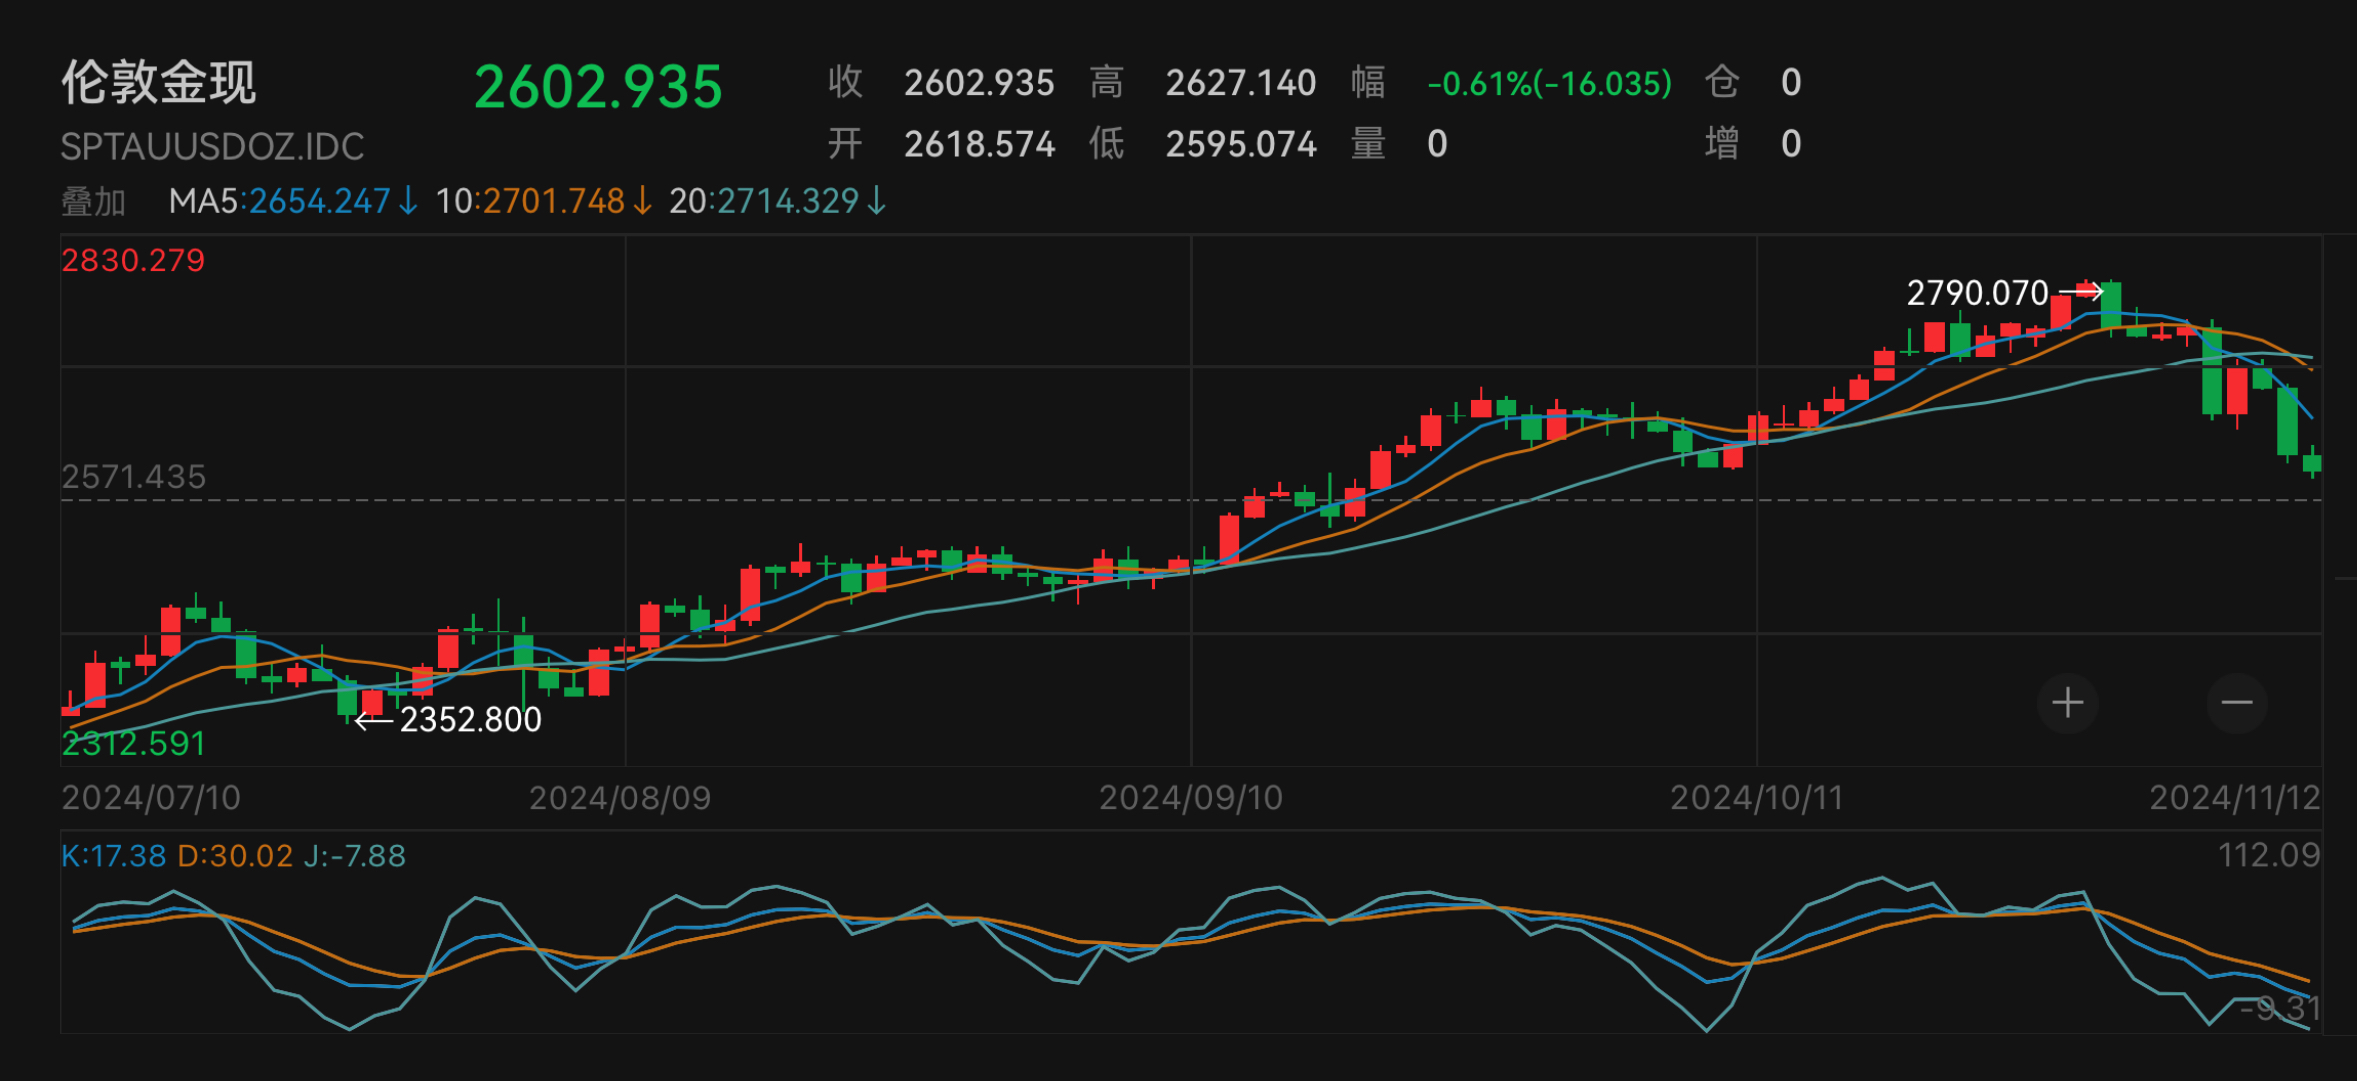Click the MA20 downward arrow indicator
The image size is (2357, 1081).
[x=877, y=201]
